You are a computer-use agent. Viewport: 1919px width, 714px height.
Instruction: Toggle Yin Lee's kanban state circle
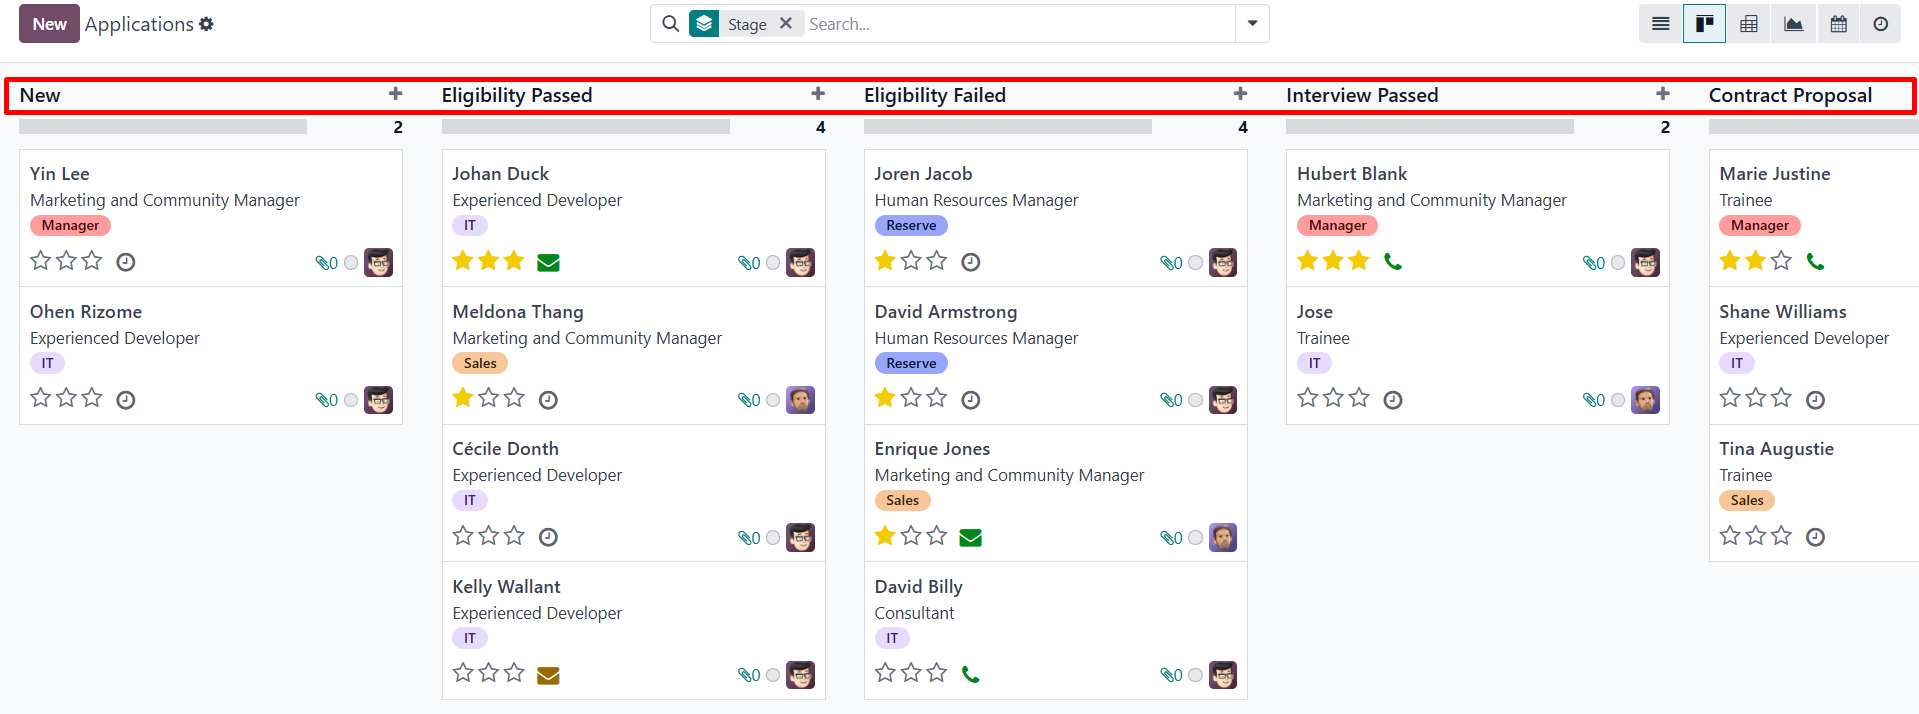point(351,263)
